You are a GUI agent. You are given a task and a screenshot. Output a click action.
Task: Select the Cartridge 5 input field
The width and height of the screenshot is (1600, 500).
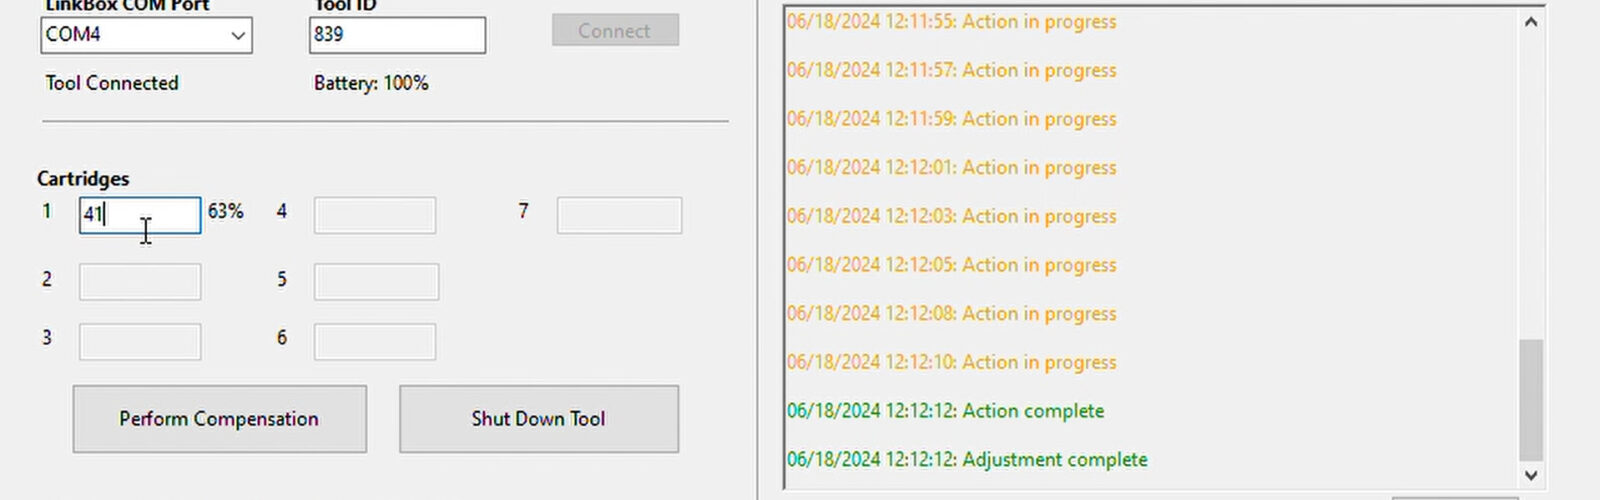(376, 282)
